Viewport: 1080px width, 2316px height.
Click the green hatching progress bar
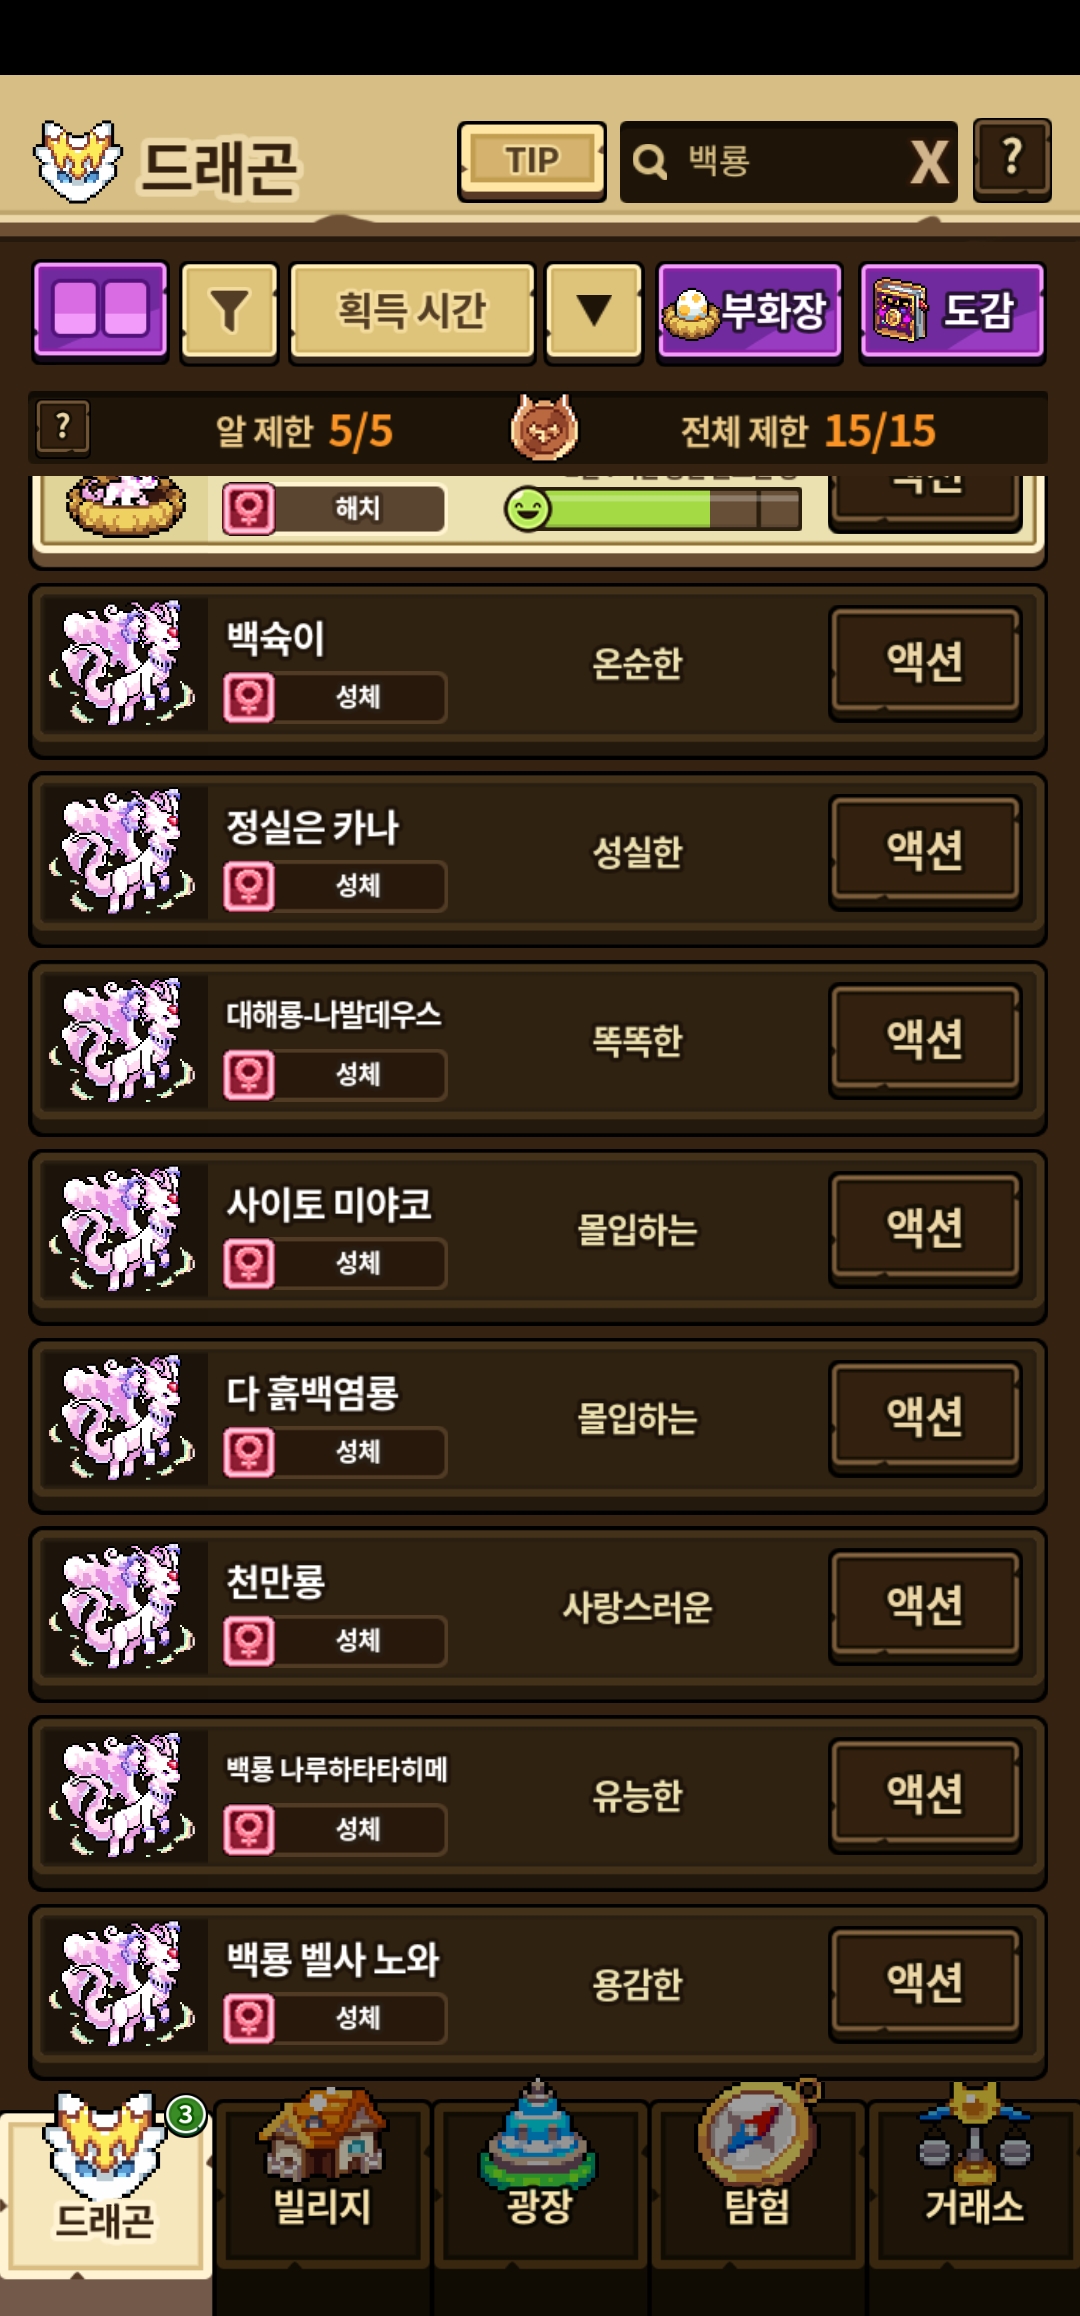point(654,509)
